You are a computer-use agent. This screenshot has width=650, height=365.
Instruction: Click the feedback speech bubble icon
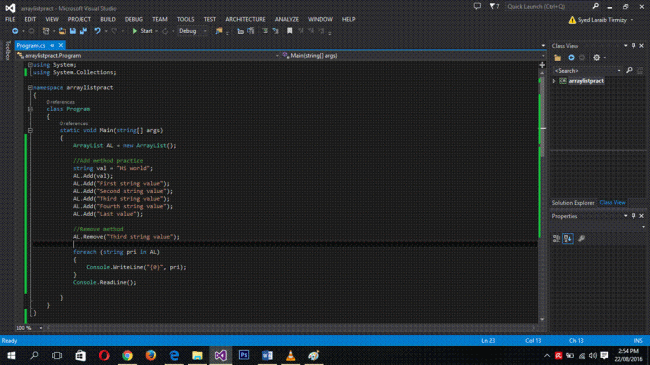pos(478,6)
